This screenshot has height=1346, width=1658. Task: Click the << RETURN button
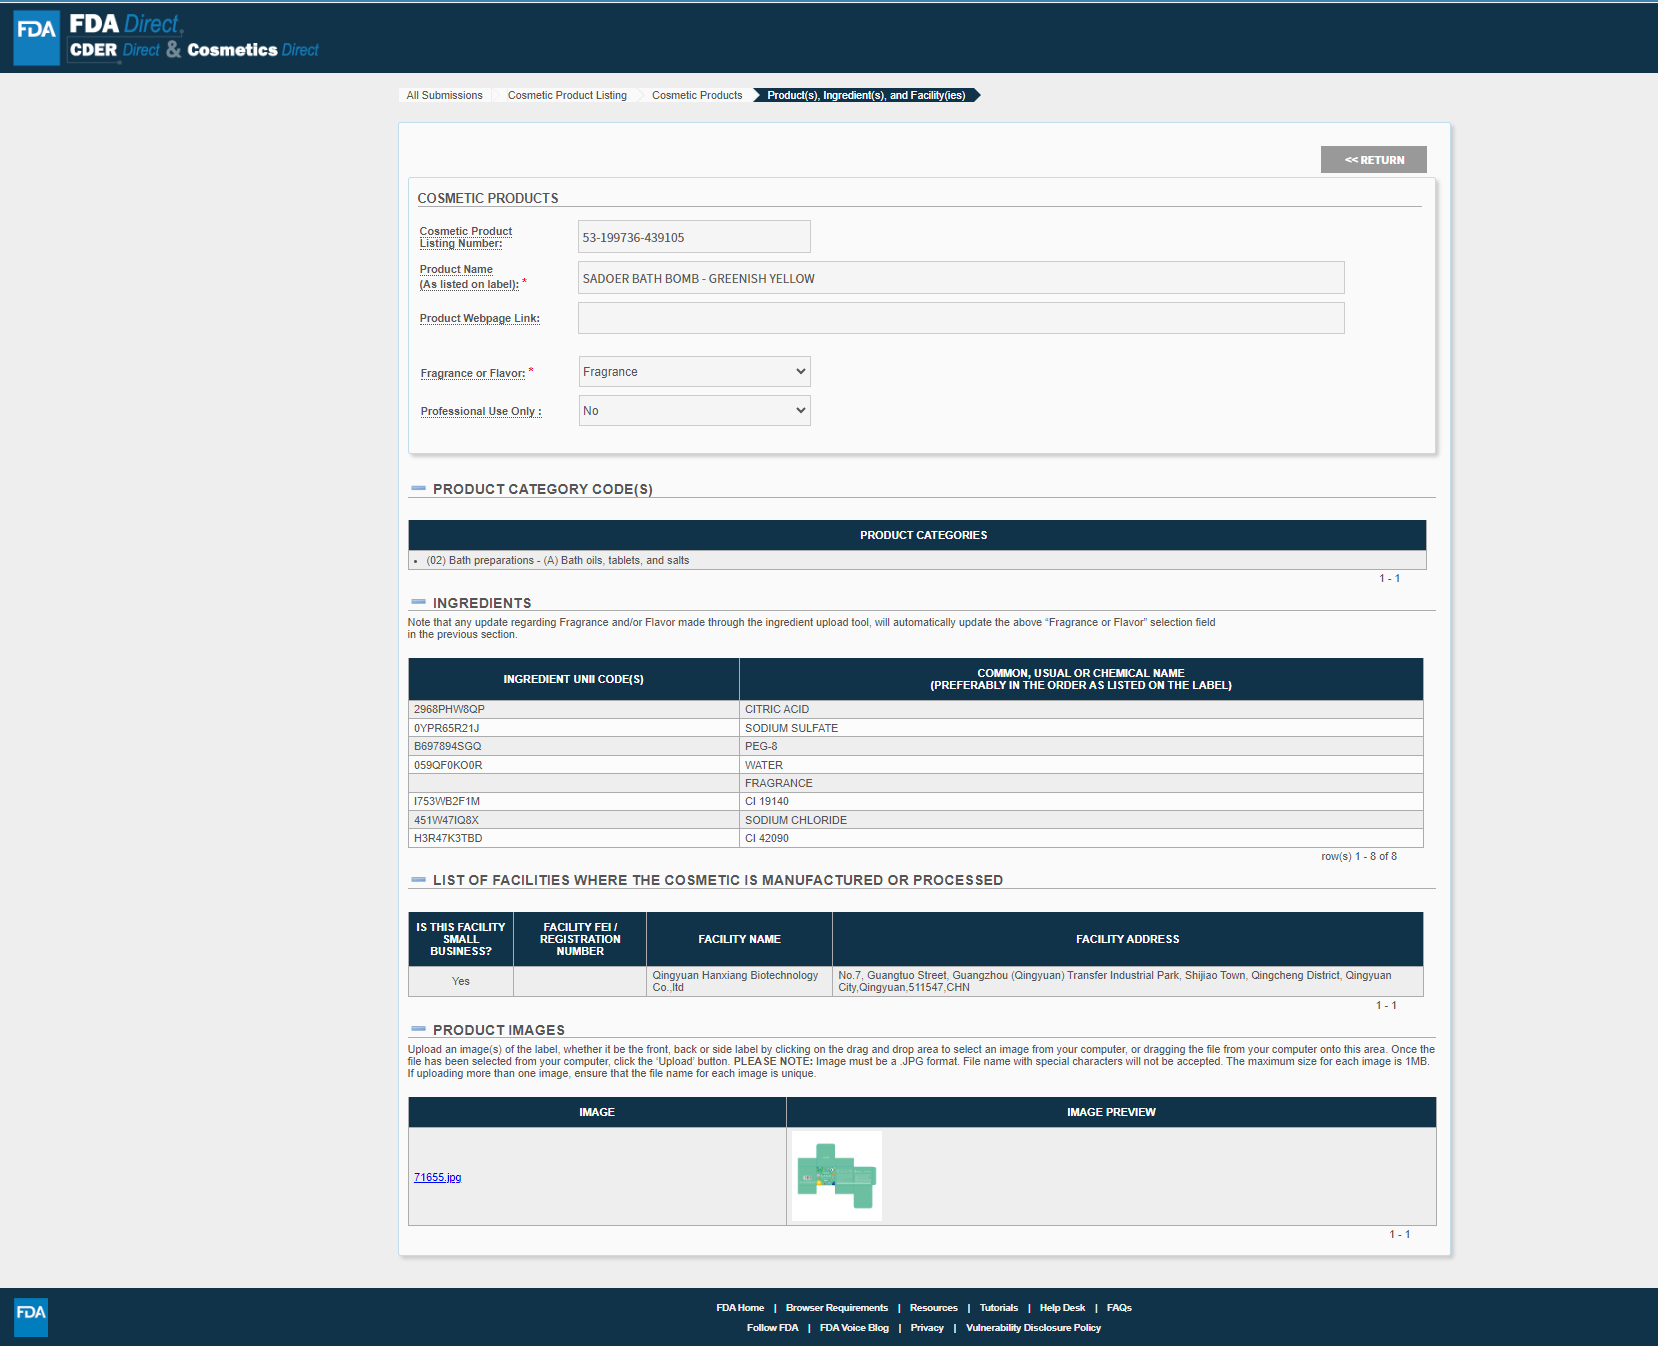coord(1373,160)
